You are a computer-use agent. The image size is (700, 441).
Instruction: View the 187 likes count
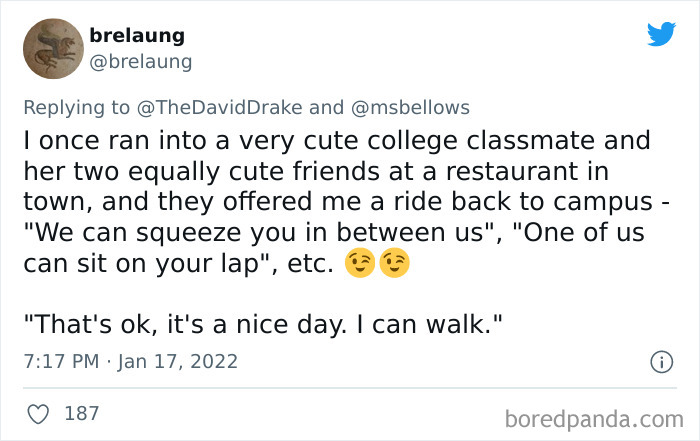81,412
